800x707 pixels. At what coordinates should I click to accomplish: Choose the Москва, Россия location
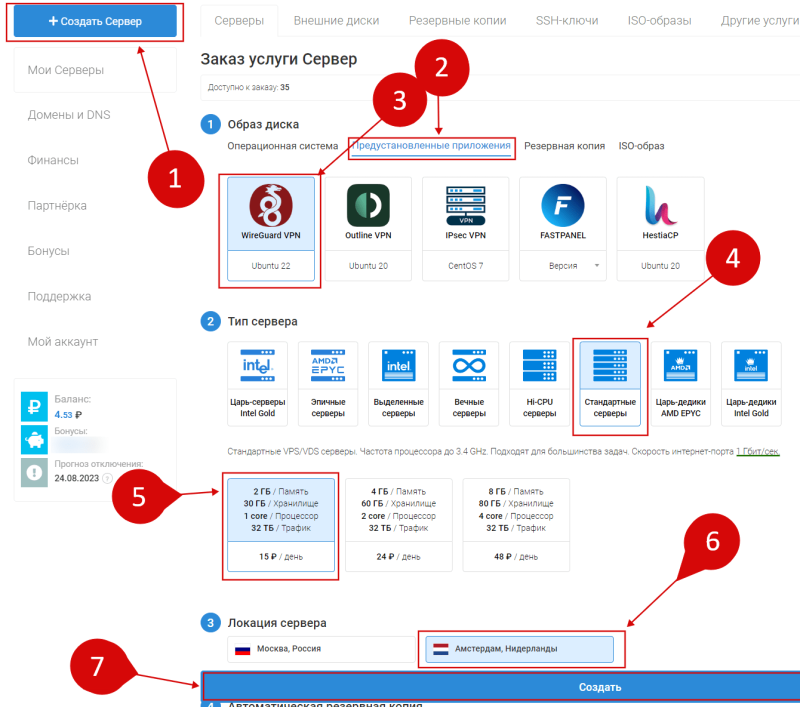coord(321,649)
